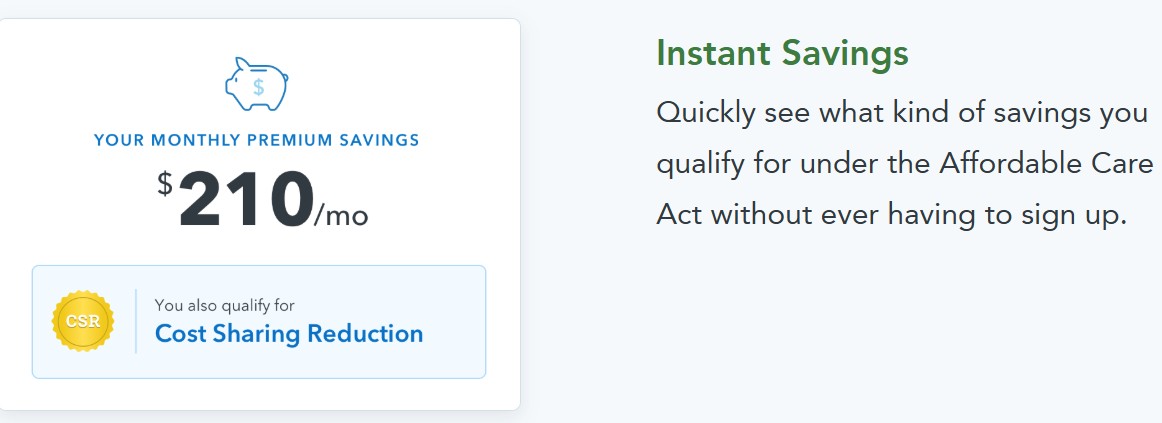The height and width of the screenshot is (423, 1162).
Task: Click the '/mo' suffix after the amount
Action: [341, 215]
